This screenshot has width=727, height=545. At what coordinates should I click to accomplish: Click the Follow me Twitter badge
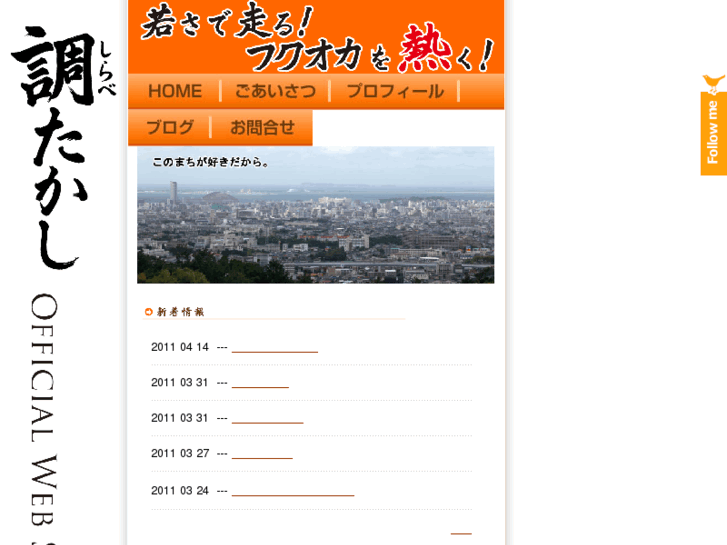point(714,124)
